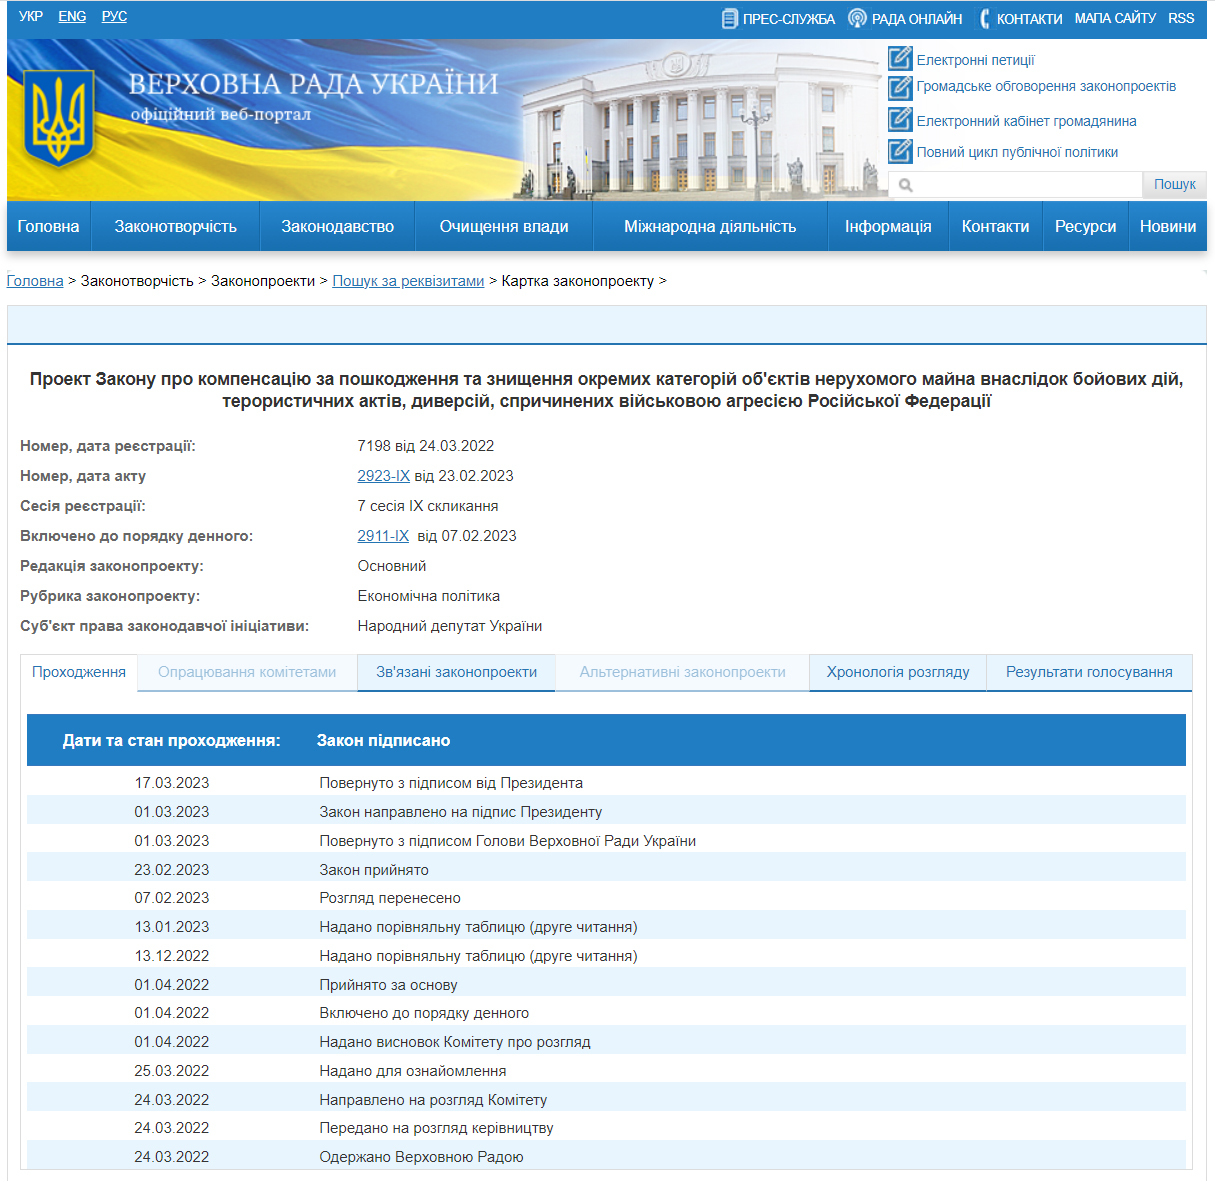Open the Очищення влади menu item
Image resolution: width=1215 pixels, height=1191 pixels.
tap(504, 226)
